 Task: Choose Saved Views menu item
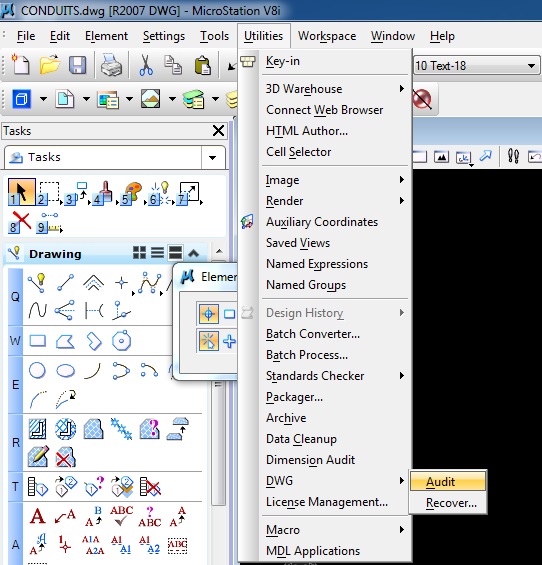click(335, 243)
